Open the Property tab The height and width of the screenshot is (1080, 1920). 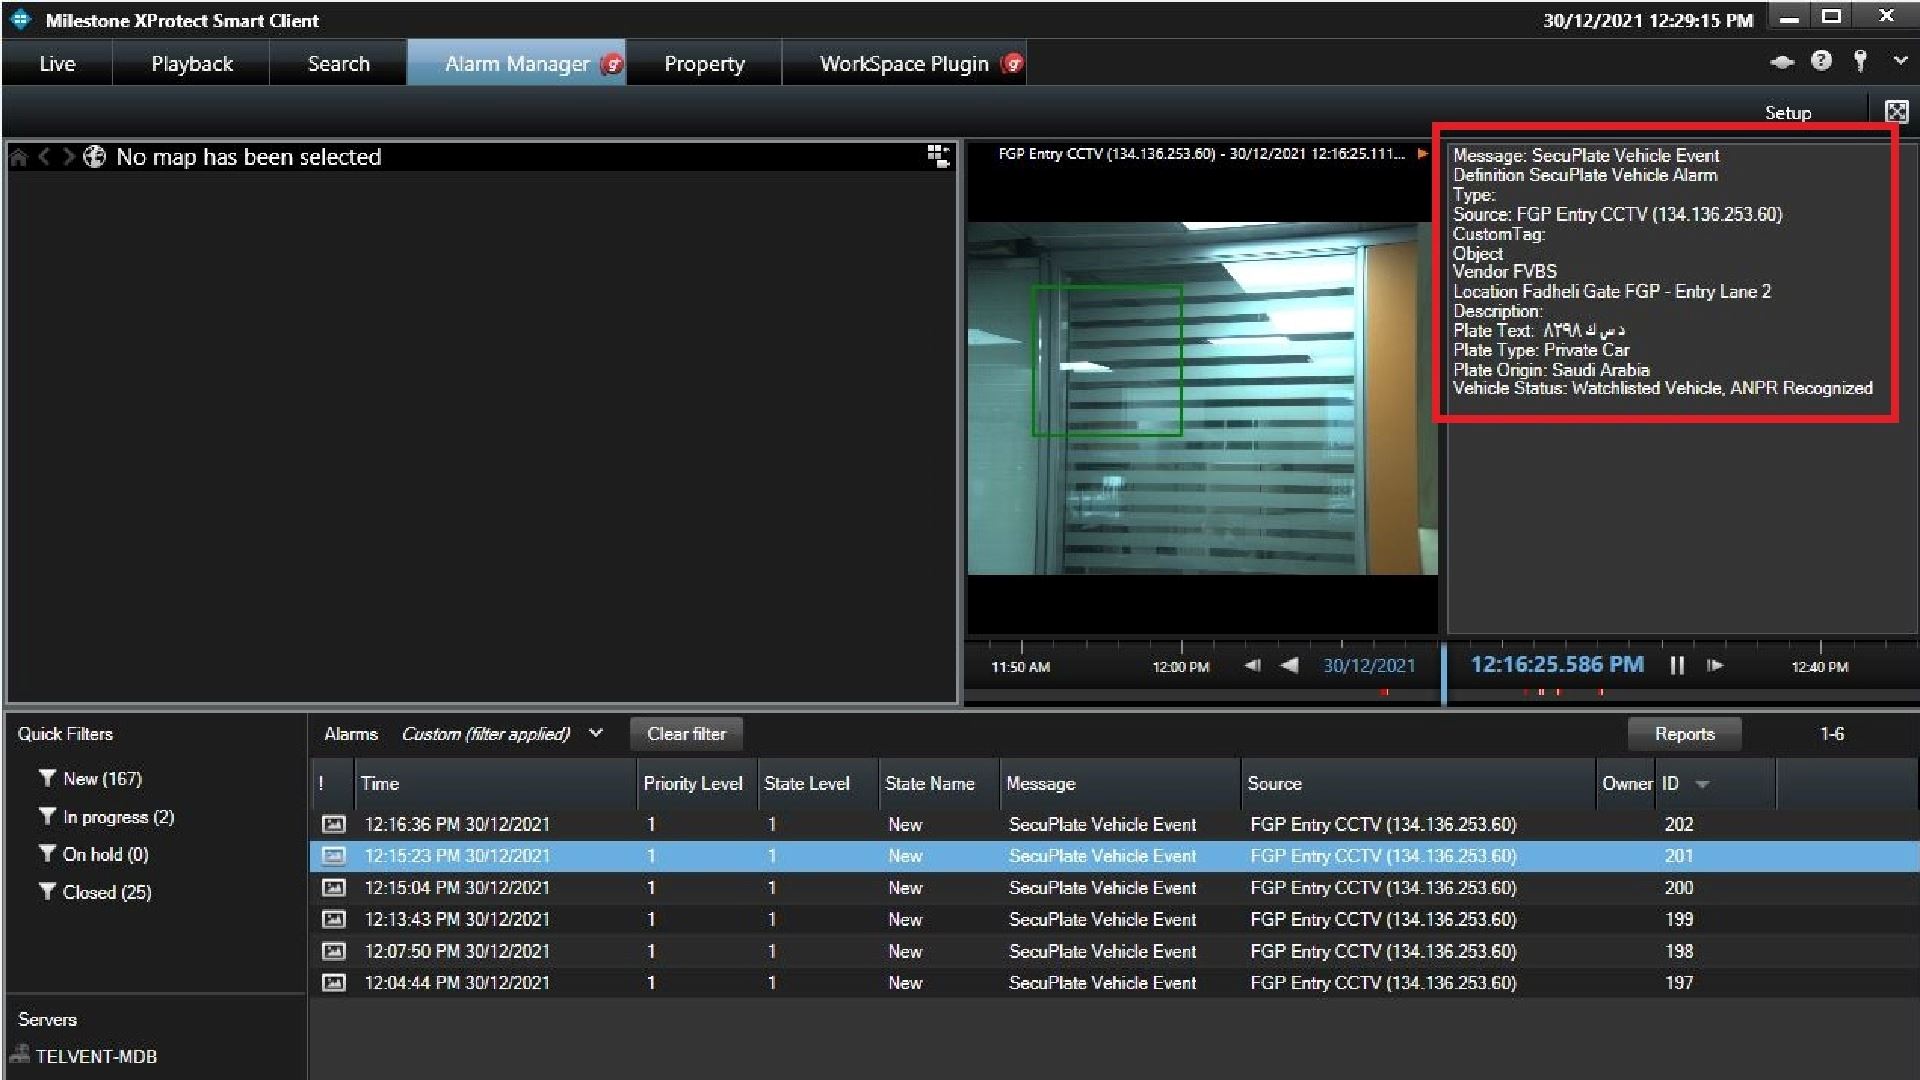[x=704, y=64]
